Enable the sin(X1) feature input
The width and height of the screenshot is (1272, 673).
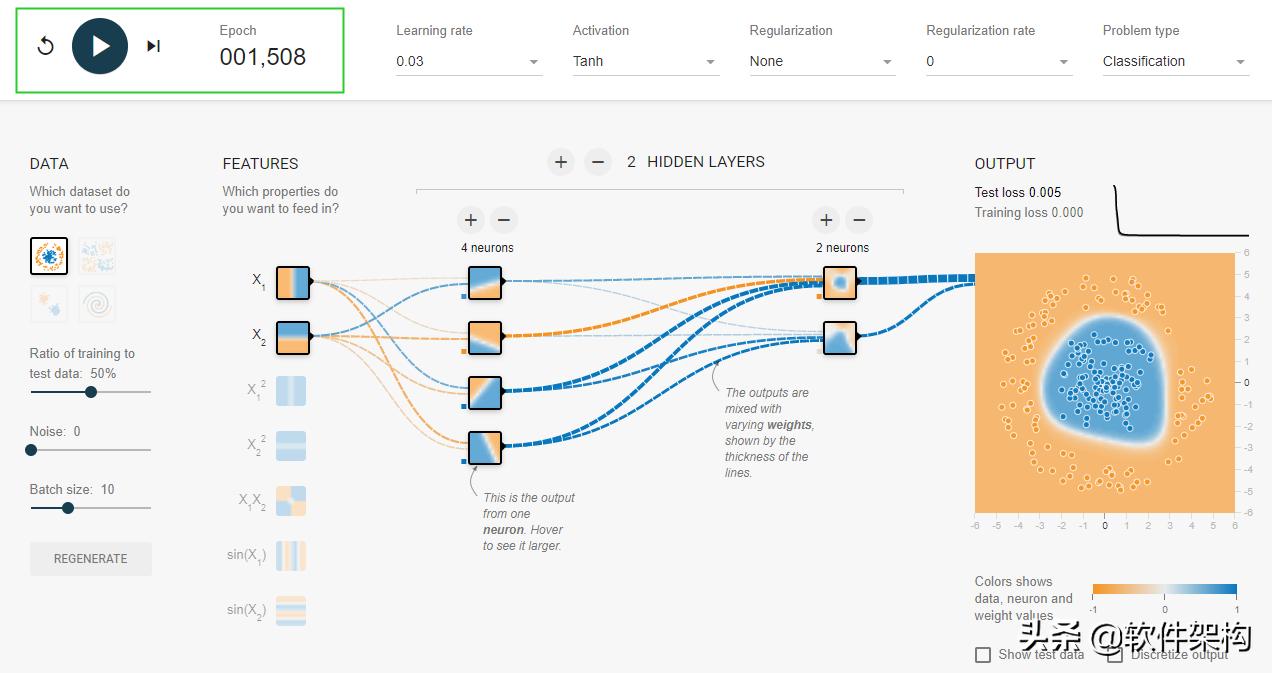pos(291,555)
